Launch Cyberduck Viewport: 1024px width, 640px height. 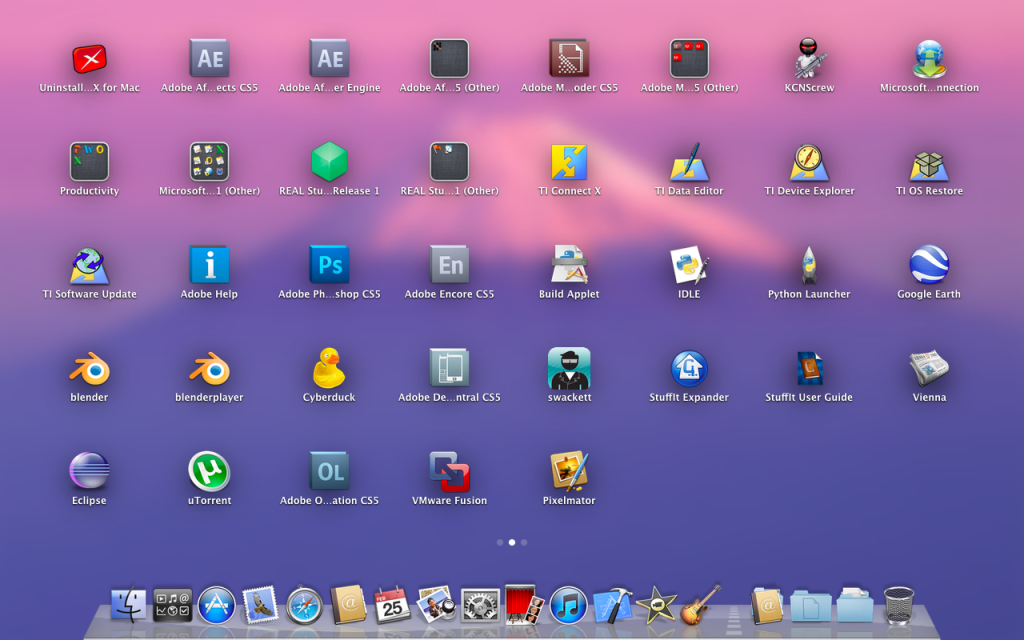tap(329, 368)
